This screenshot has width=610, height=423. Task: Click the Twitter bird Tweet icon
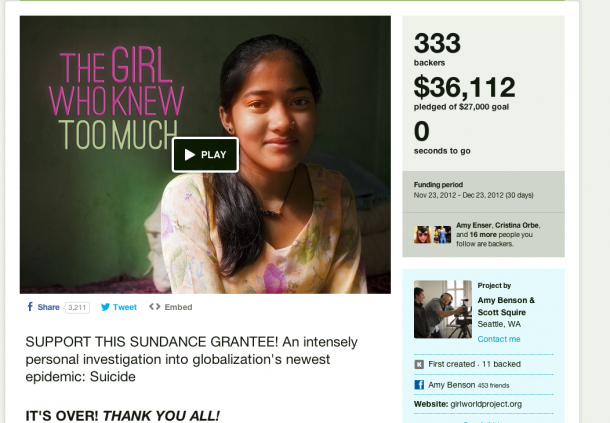pos(105,307)
